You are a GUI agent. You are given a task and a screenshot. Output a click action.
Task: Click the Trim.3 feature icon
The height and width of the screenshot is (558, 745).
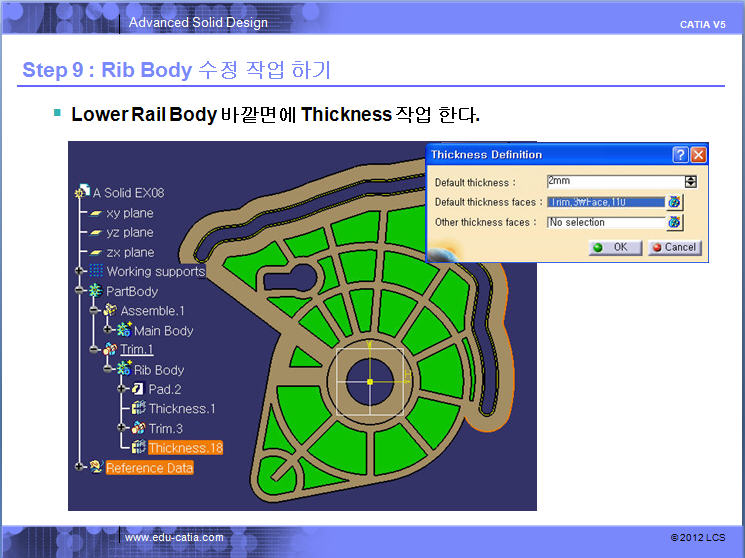point(138,428)
